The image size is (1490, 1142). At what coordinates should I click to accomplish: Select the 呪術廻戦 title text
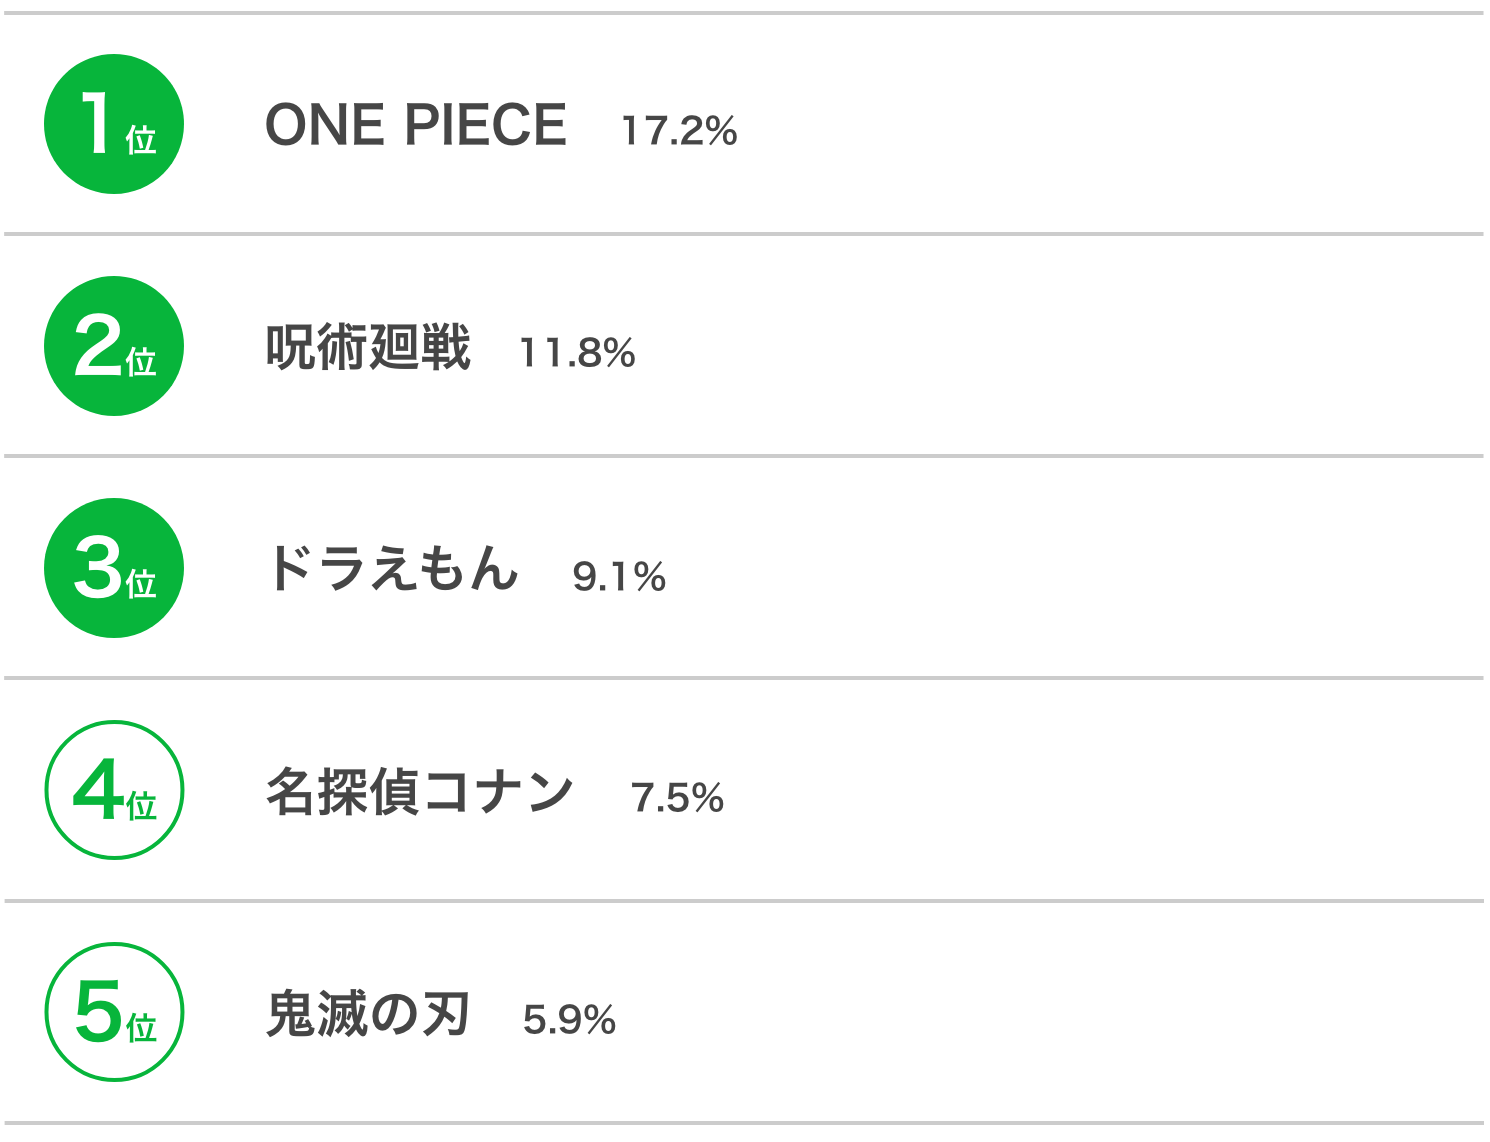[368, 348]
